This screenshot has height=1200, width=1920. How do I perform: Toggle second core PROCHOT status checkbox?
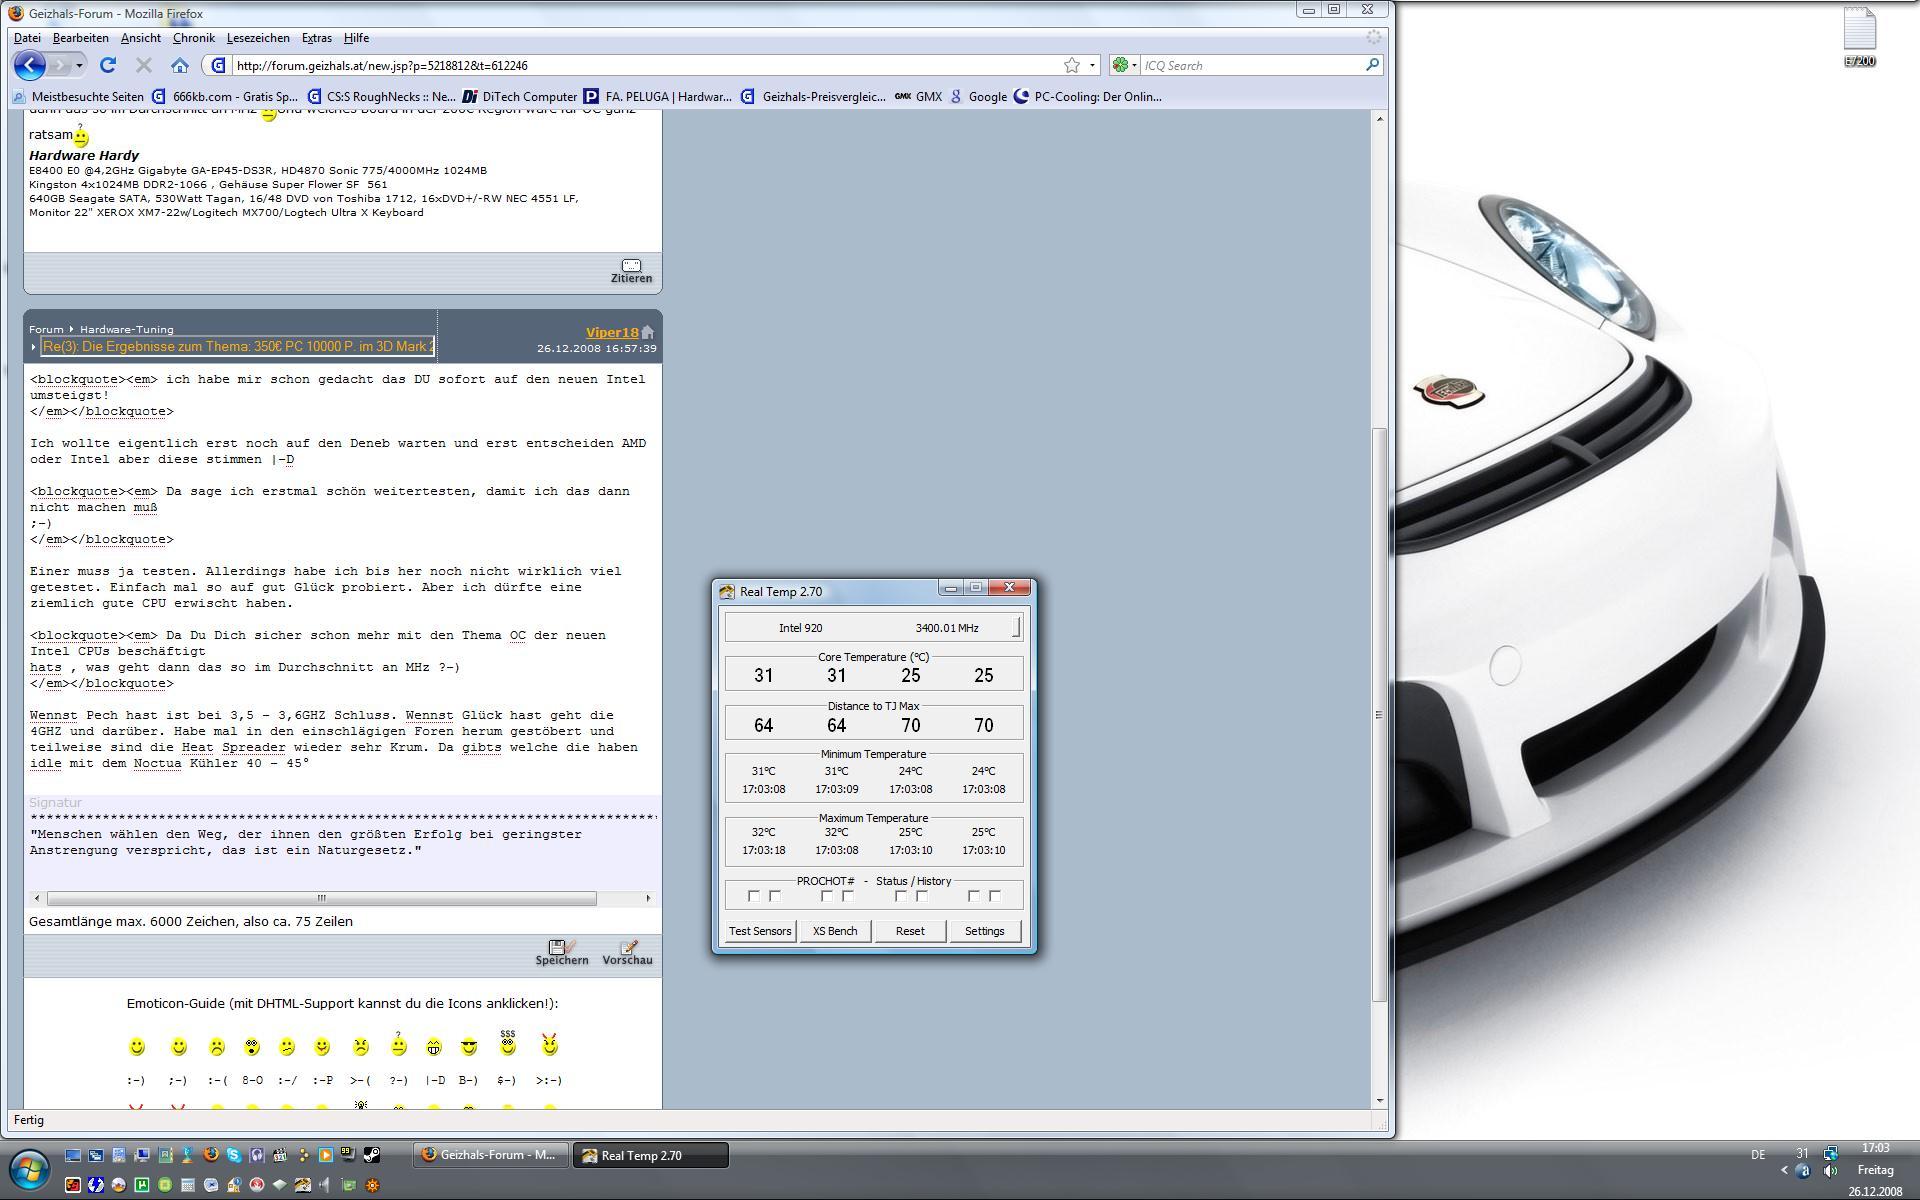[x=827, y=896]
